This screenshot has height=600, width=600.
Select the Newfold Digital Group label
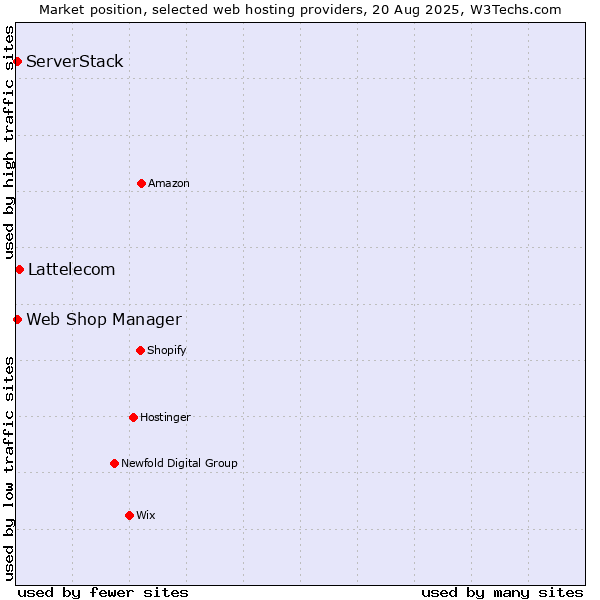[x=179, y=463]
